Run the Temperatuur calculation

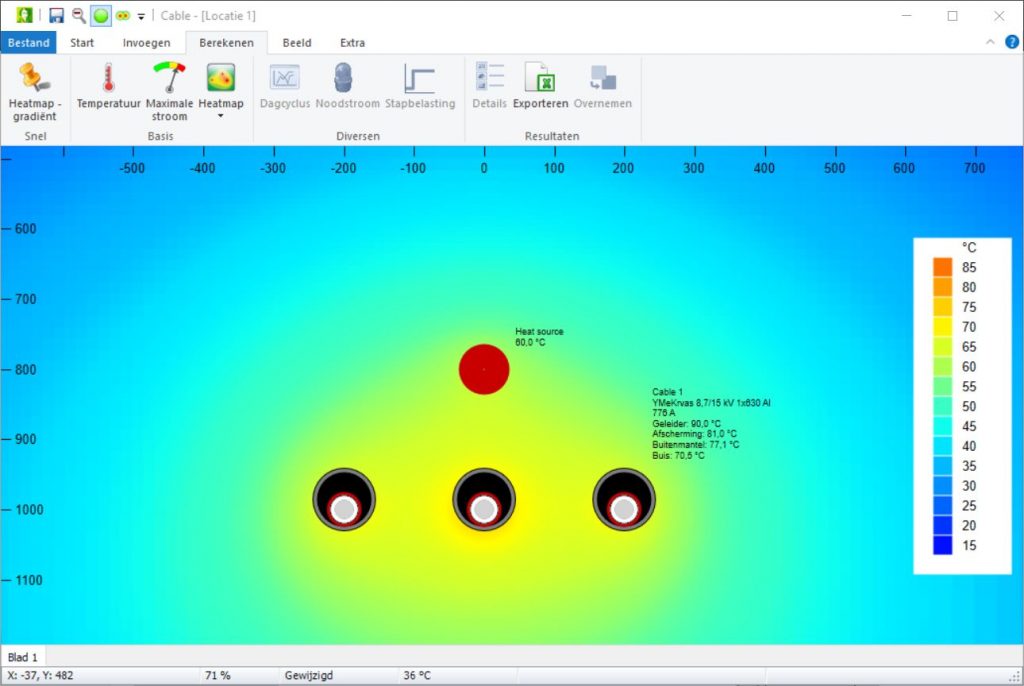108,86
